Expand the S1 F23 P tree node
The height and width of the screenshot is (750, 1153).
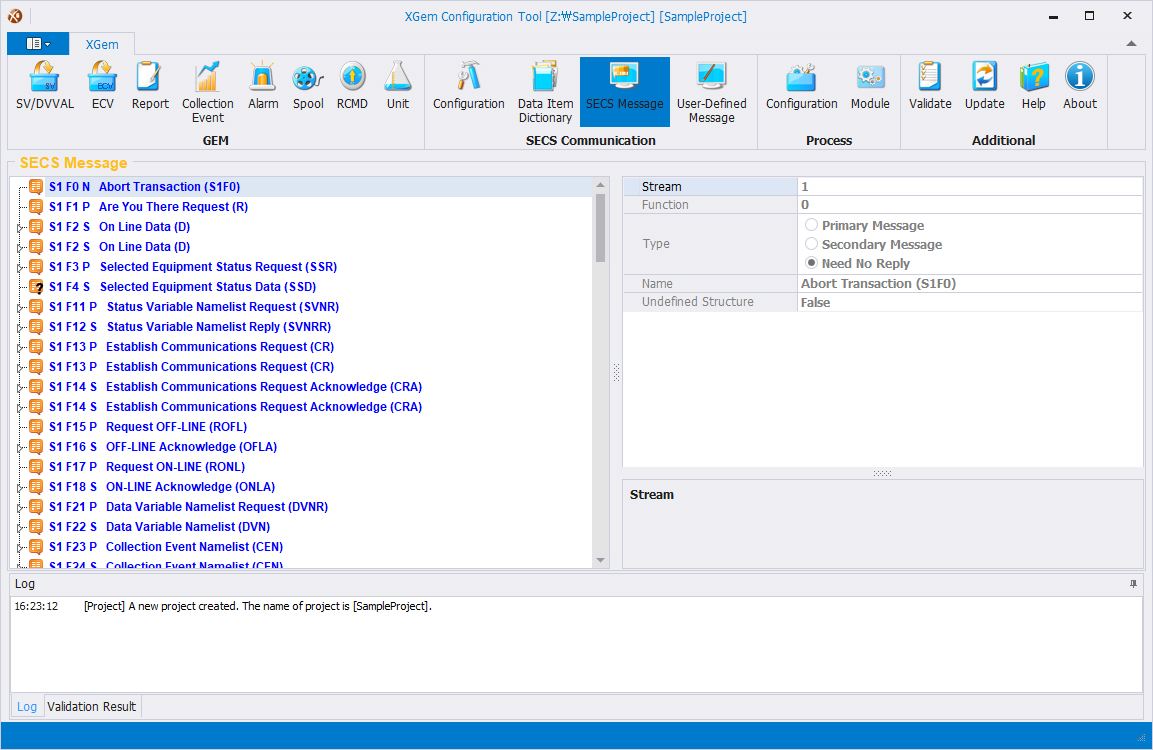point(21,548)
